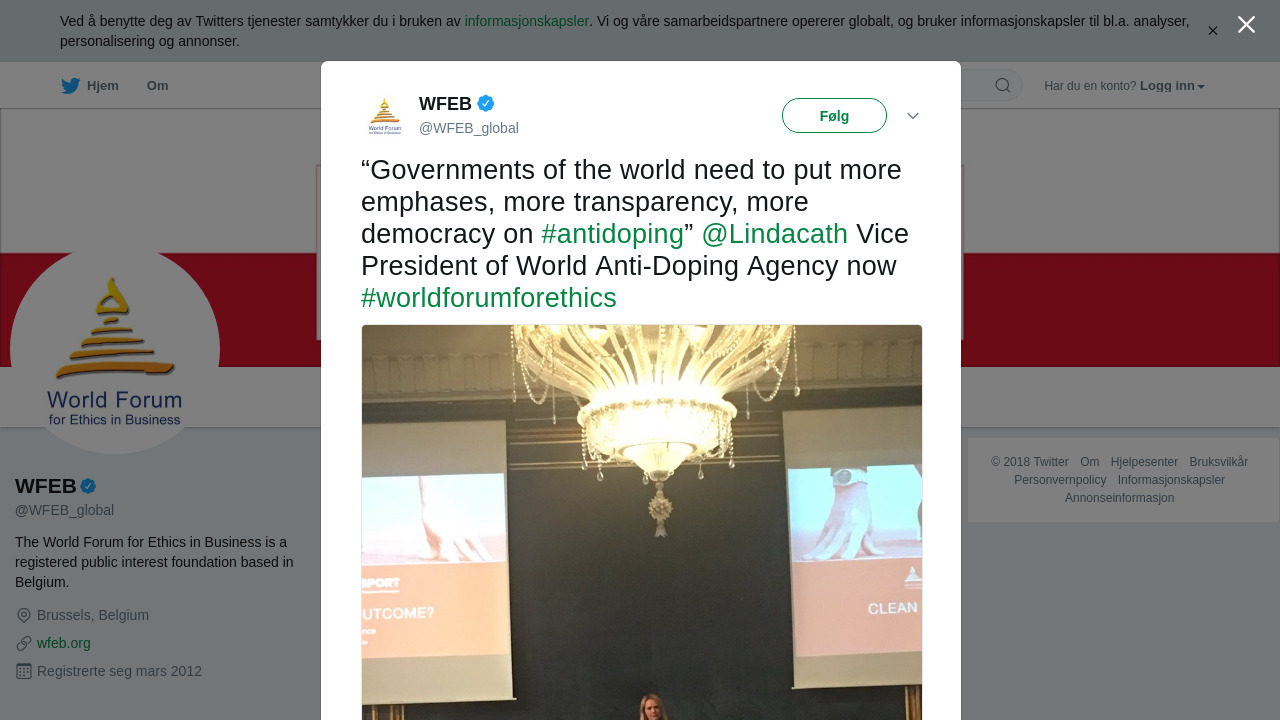Click the large World Forum profile picture
Viewport: 1280px width, 720px height.
pyautogui.click(x=115, y=350)
